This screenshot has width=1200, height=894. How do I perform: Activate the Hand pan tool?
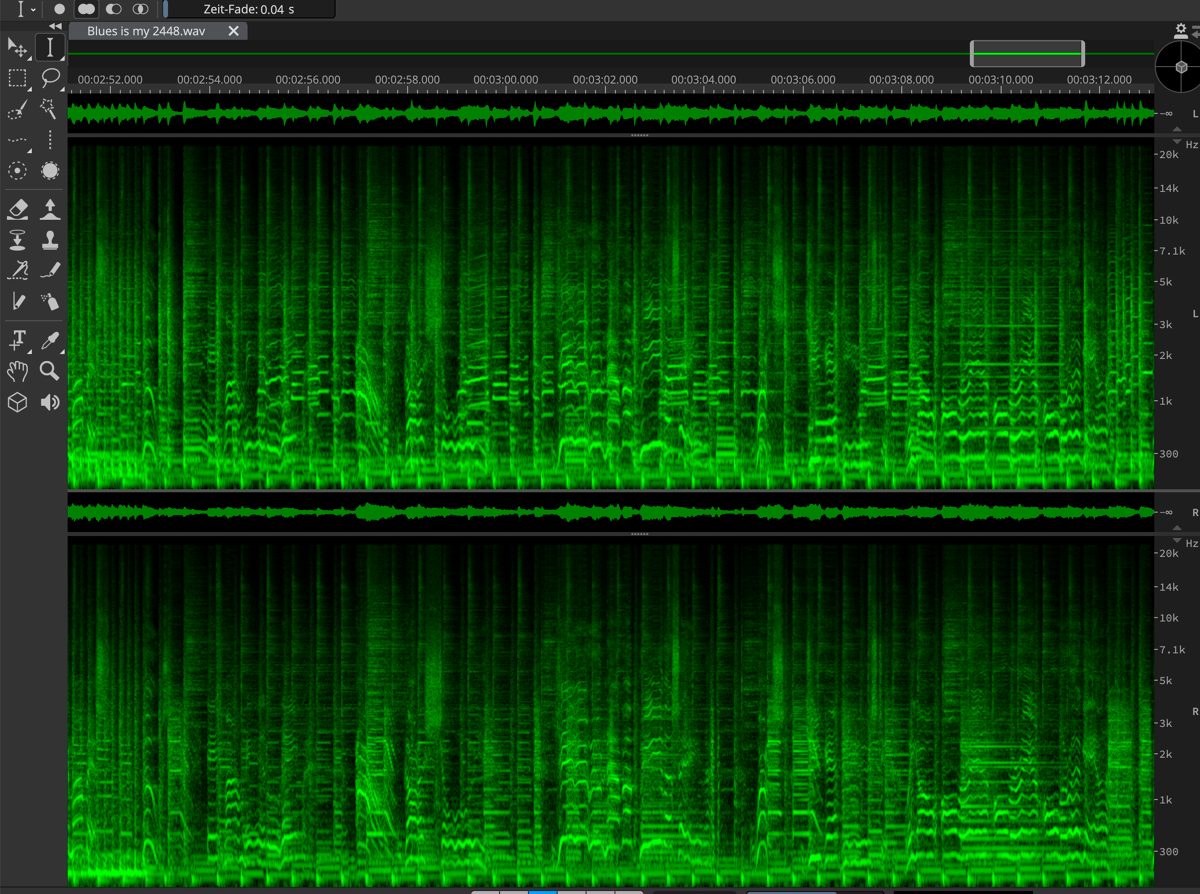[x=17, y=371]
